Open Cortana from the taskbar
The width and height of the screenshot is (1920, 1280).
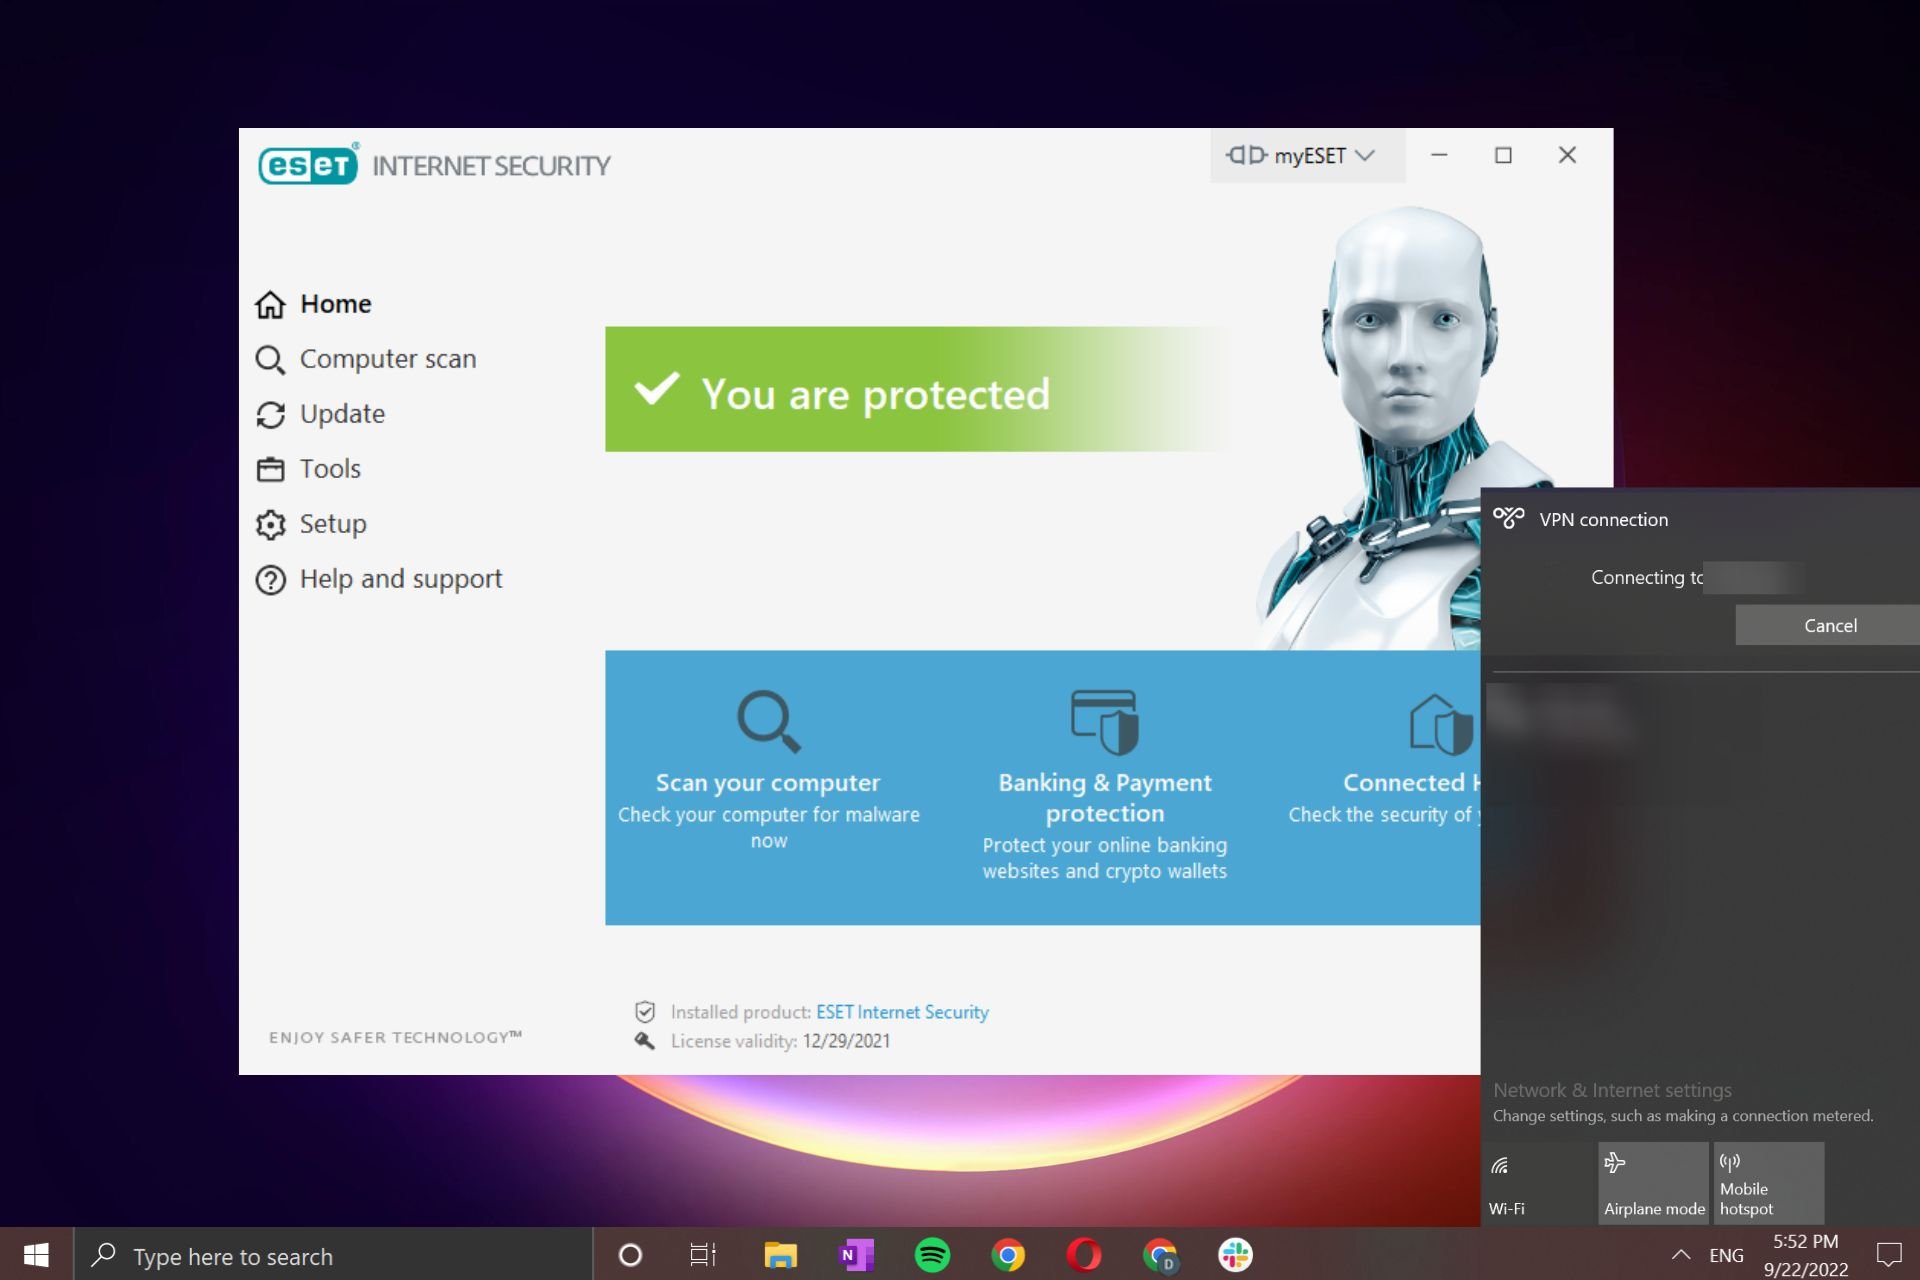tap(630, 1255)
